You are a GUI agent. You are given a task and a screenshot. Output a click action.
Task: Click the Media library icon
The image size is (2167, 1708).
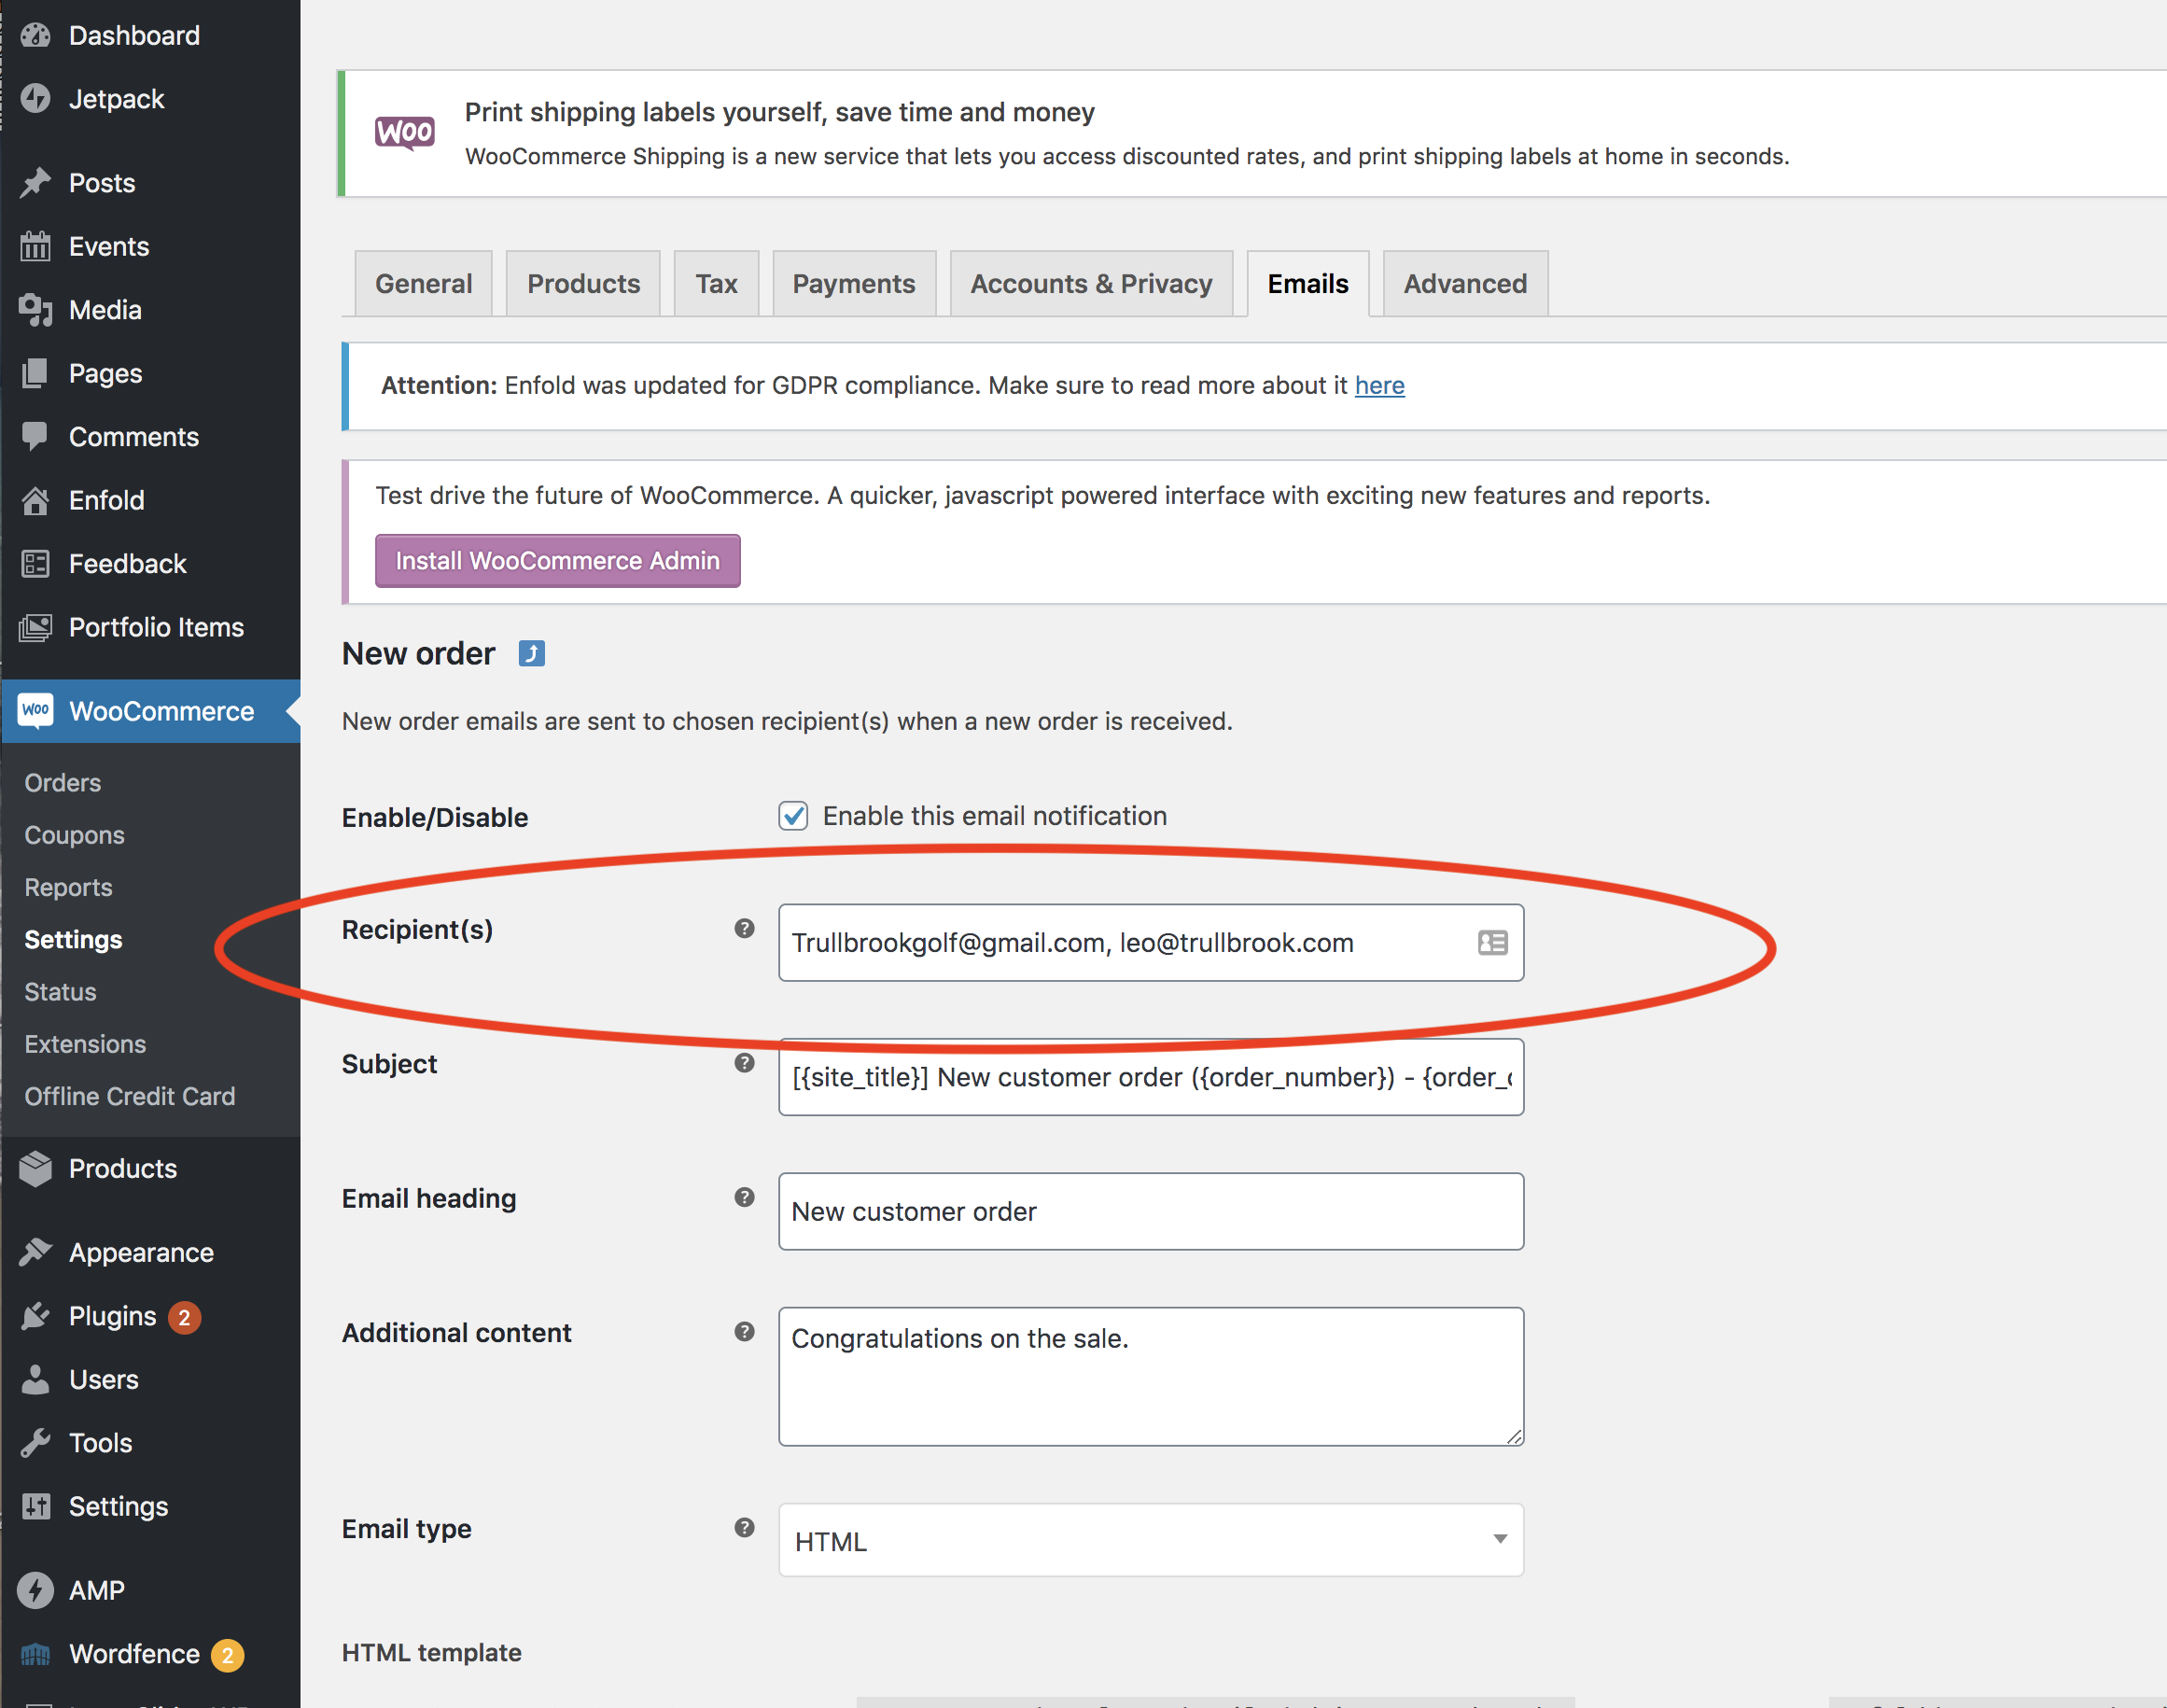[35, 309]
